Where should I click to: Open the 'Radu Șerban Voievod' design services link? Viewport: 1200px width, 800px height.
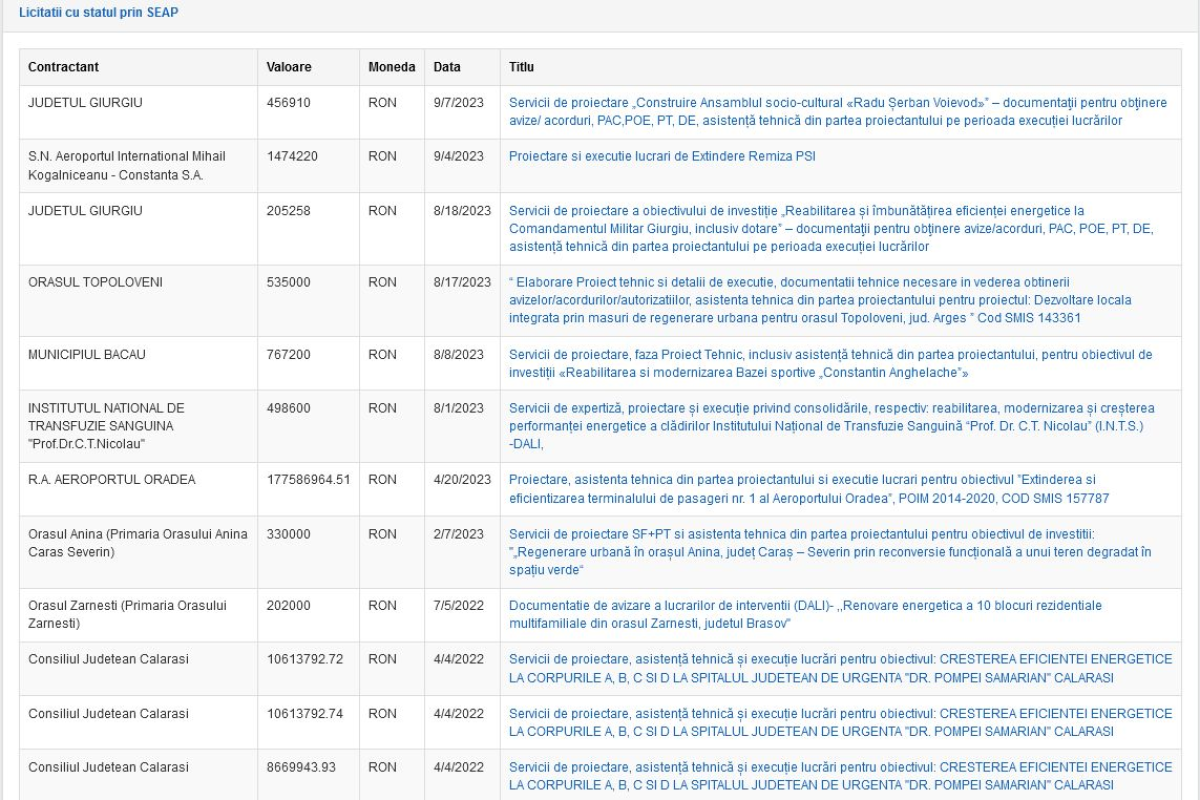point(837,111)
